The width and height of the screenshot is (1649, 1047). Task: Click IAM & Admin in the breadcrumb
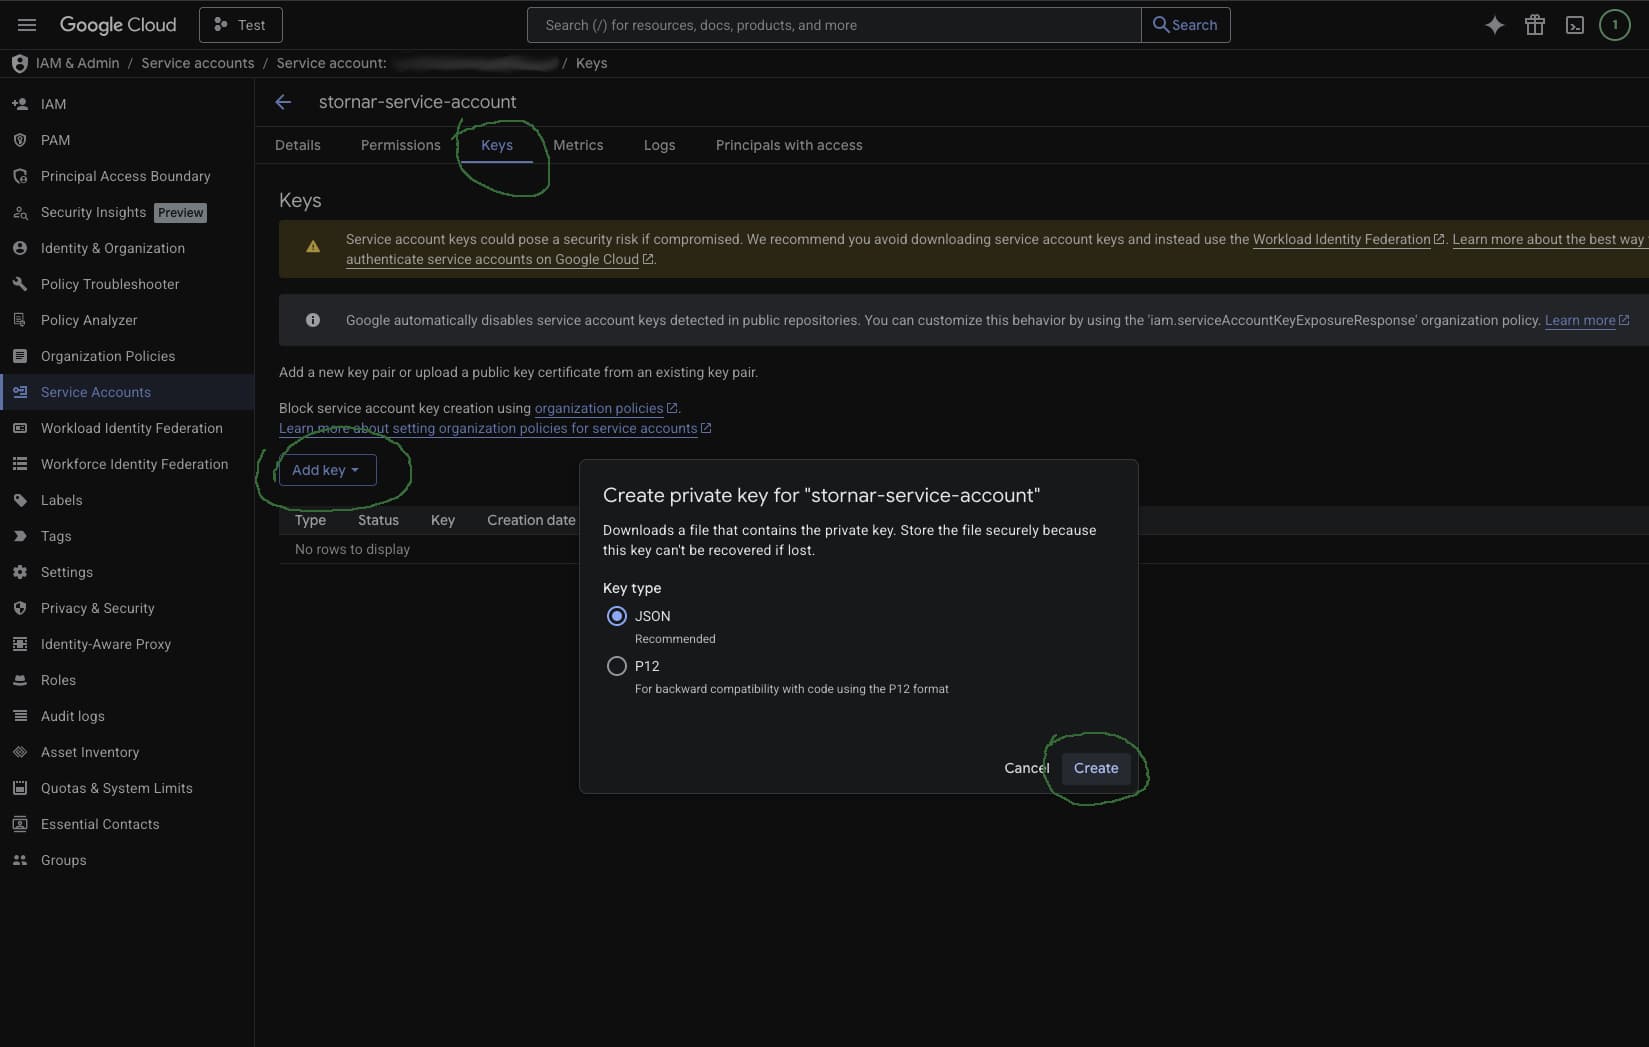coord(77,63)
